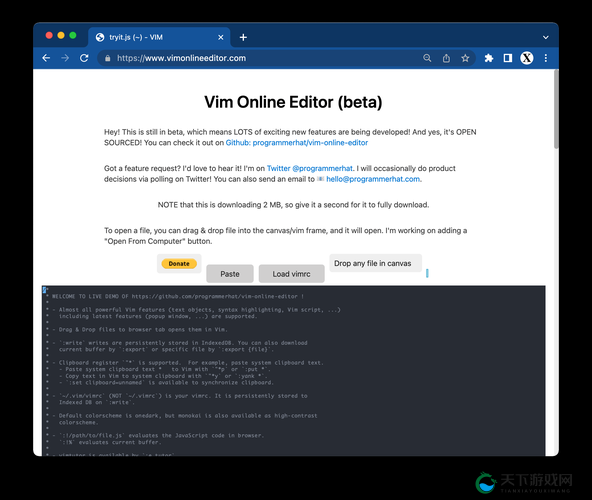Expand the tab search chevron

(546, 37)
